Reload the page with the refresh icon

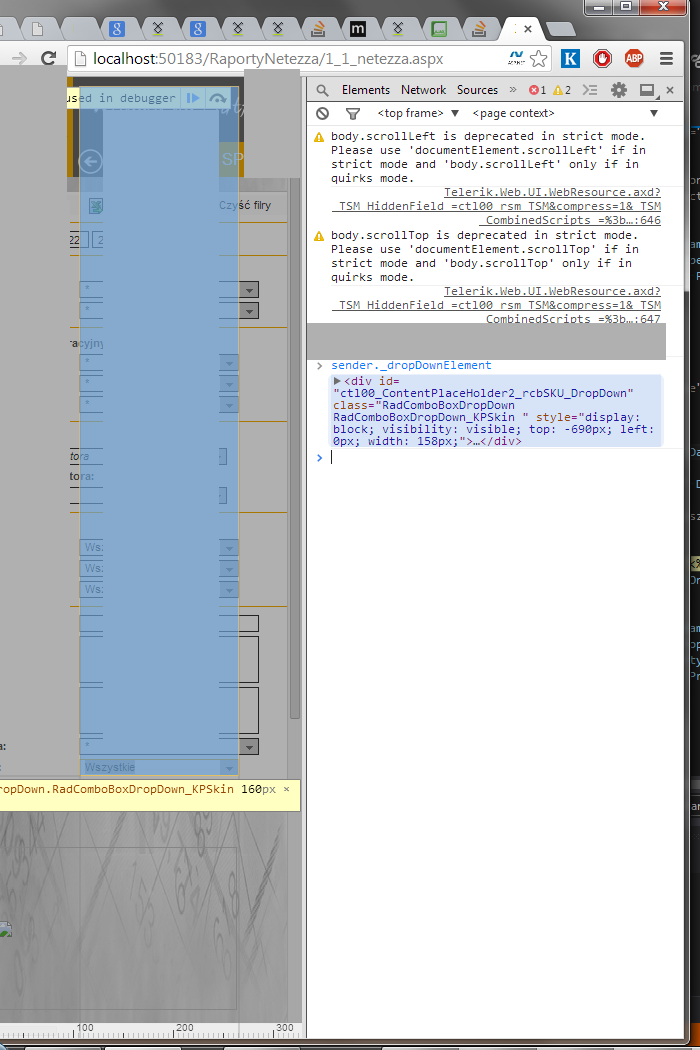[x=48, y=58]
